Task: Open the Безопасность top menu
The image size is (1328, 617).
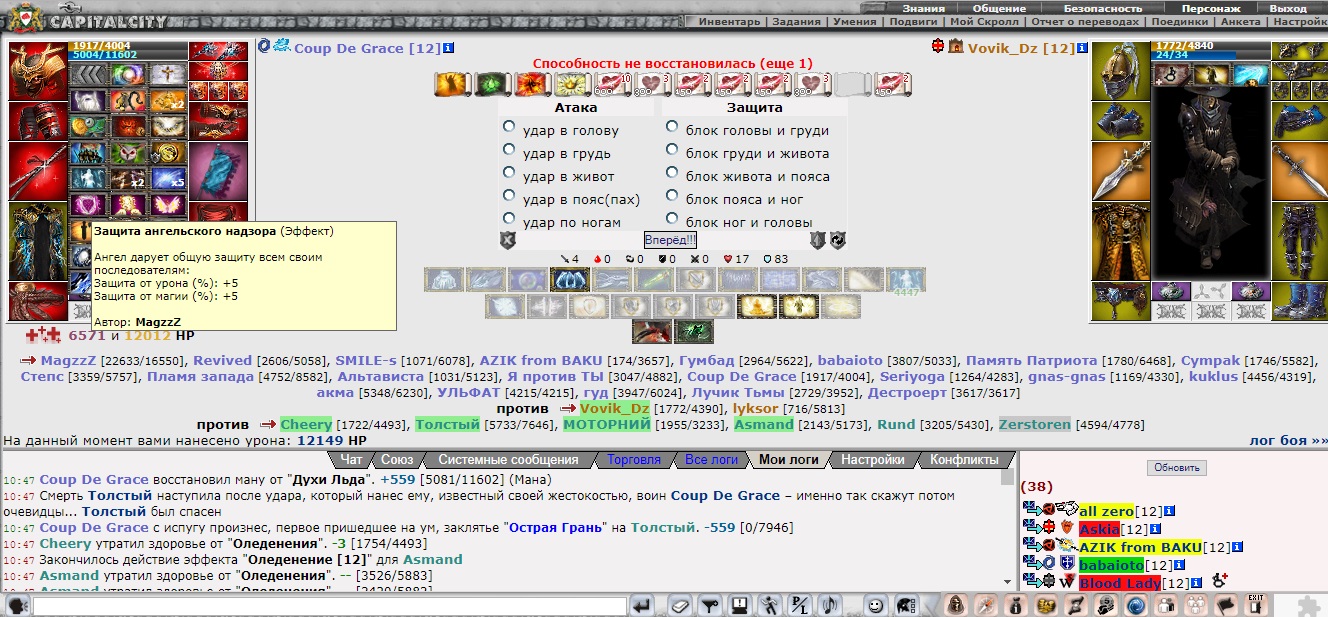Action: 1103,8
